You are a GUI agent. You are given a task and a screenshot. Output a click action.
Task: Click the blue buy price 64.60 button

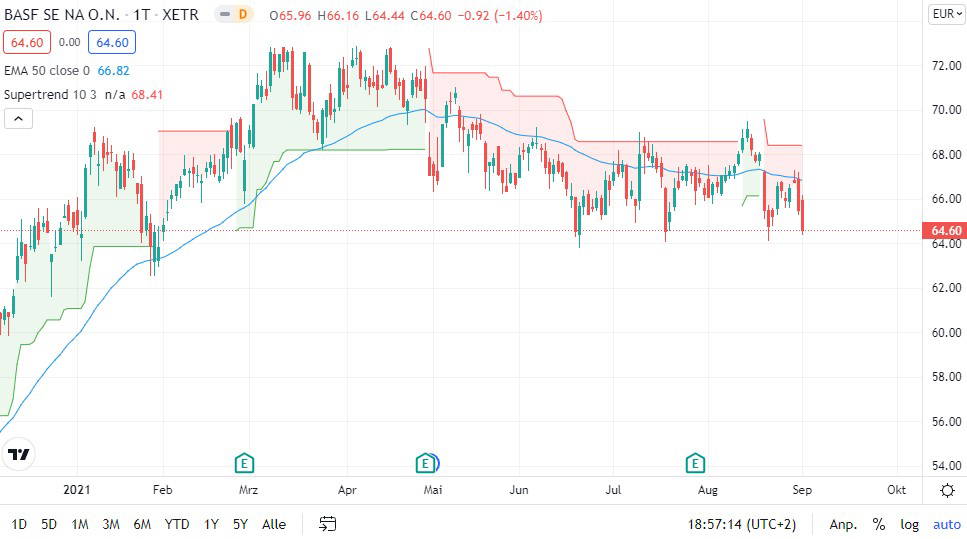coord(112,43)
